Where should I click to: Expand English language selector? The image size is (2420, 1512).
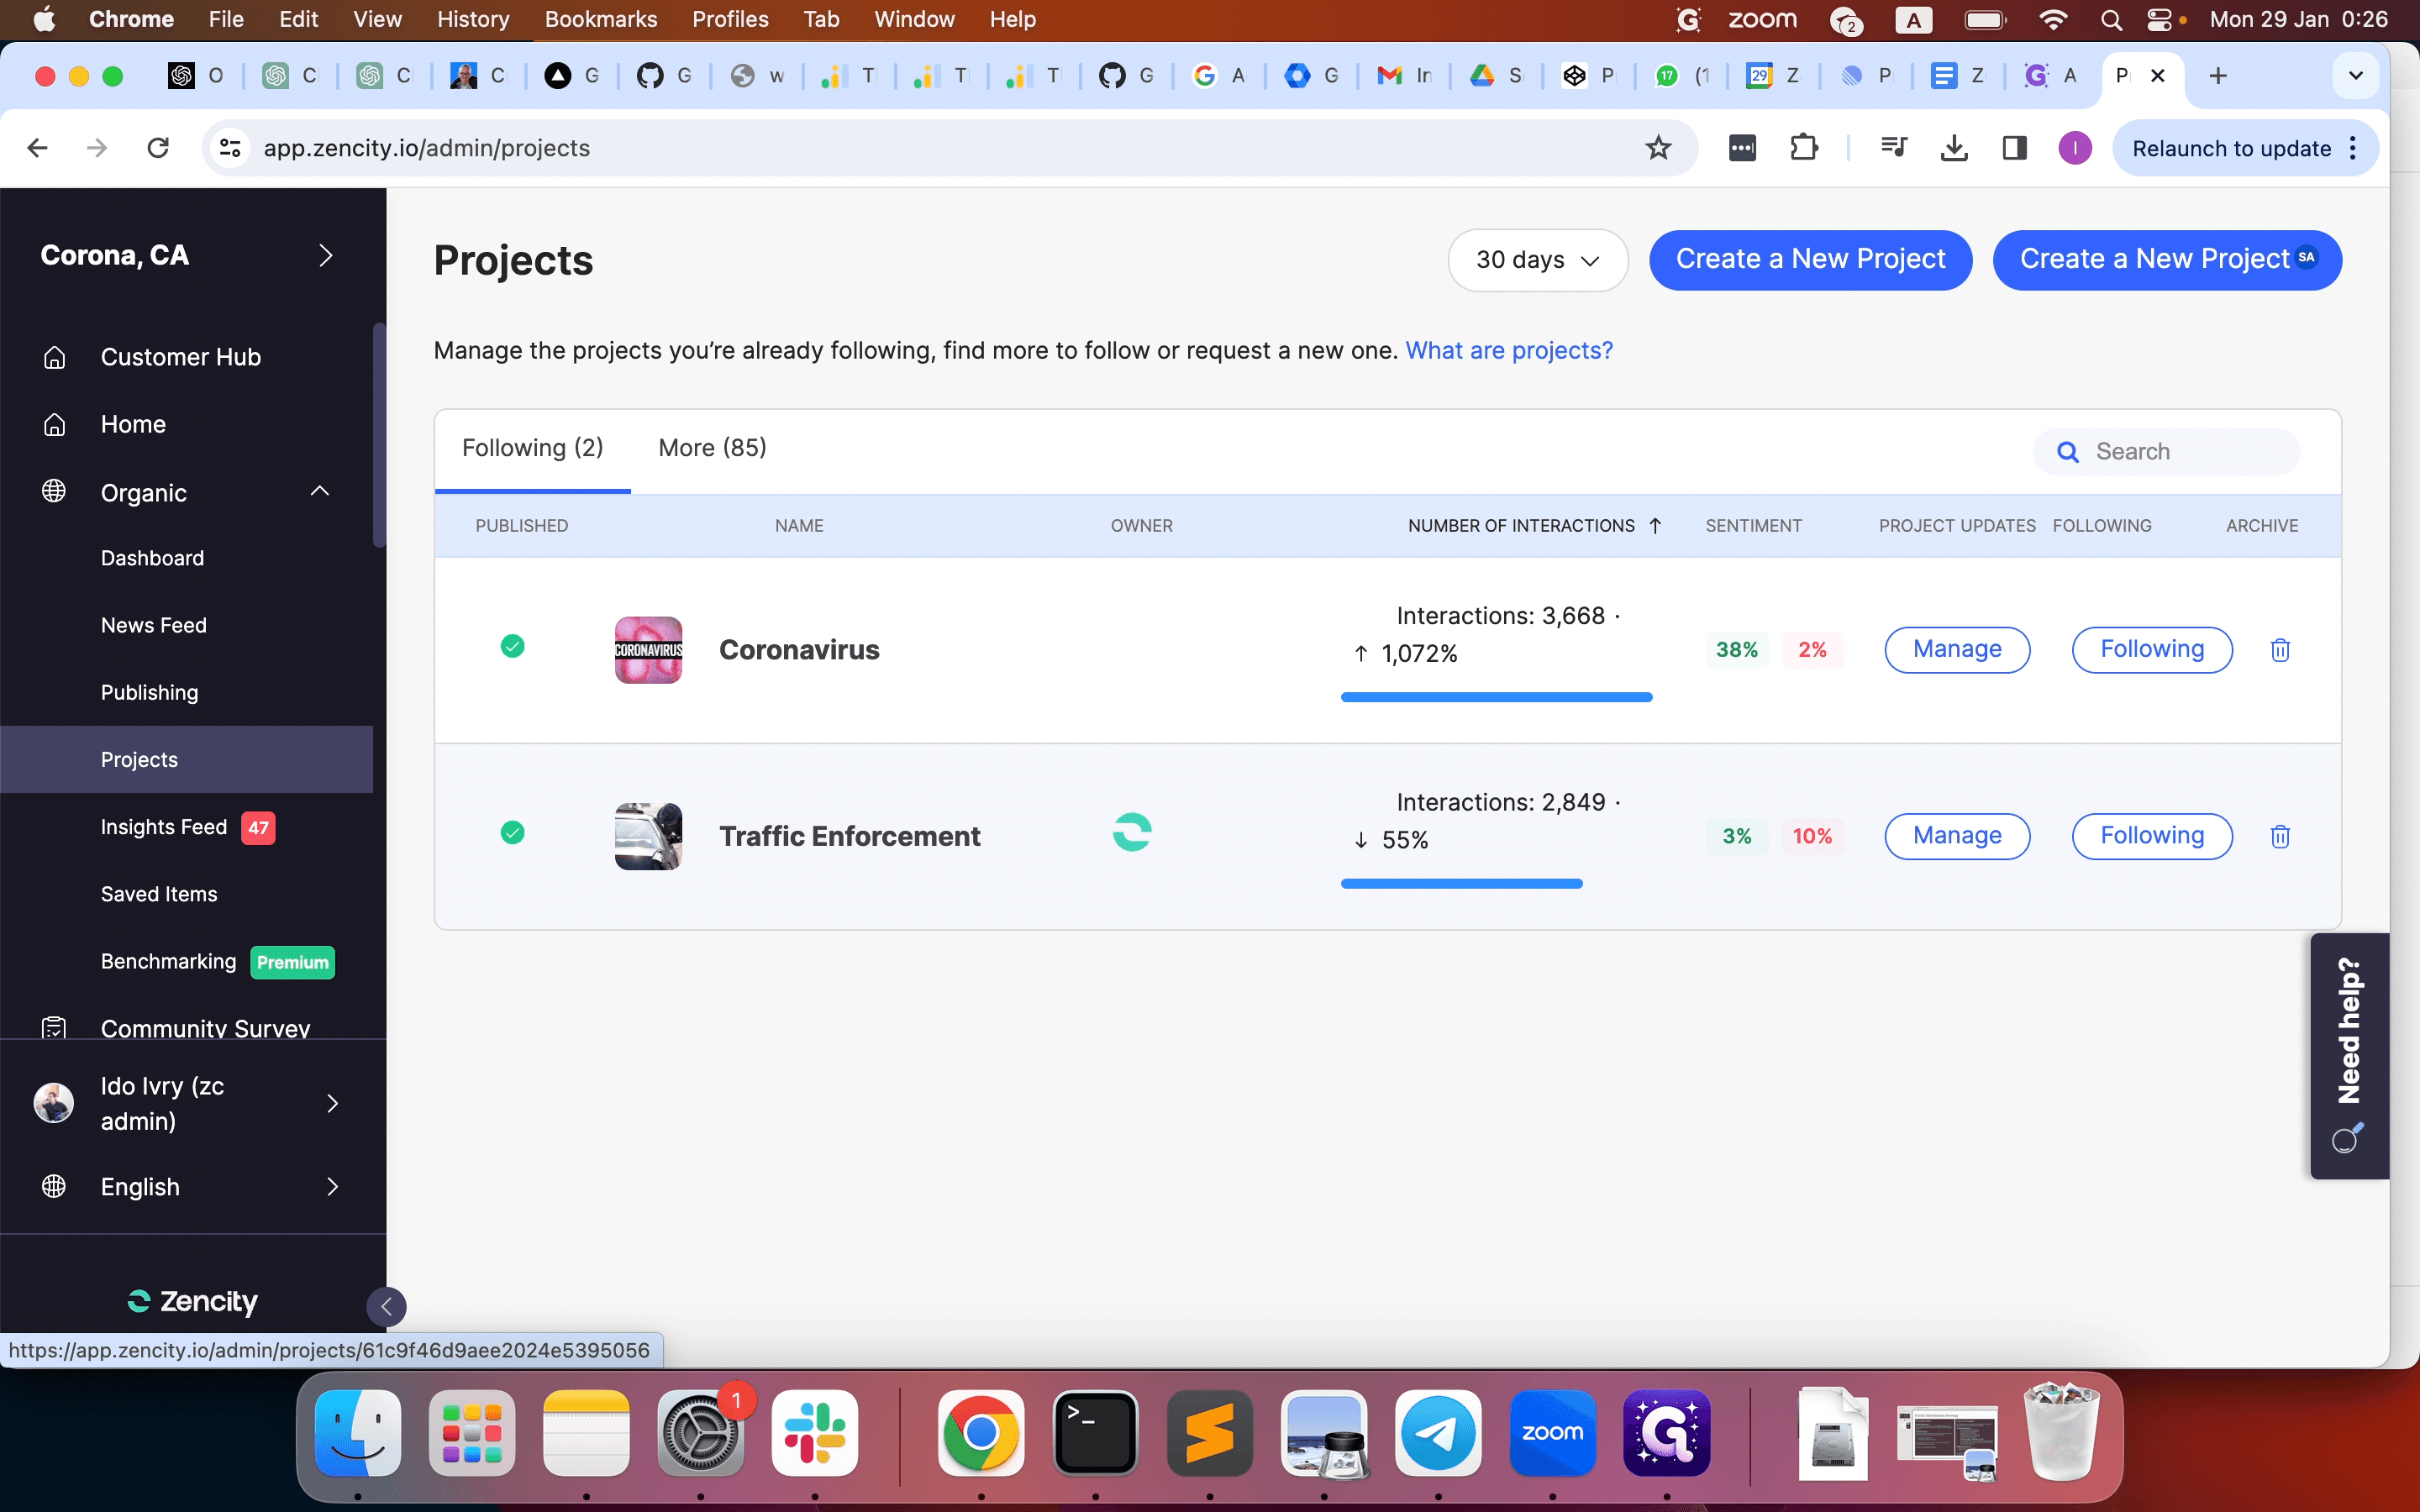click(x=333, y=1187)
